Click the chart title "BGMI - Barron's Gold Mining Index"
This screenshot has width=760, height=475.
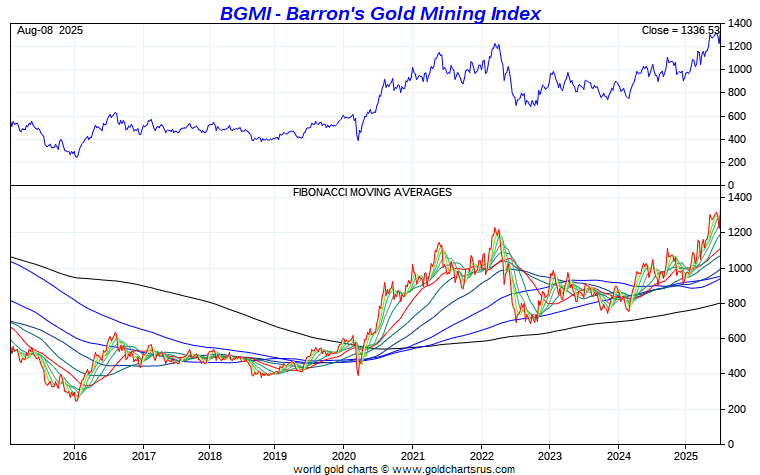click(x=380, y=13)
